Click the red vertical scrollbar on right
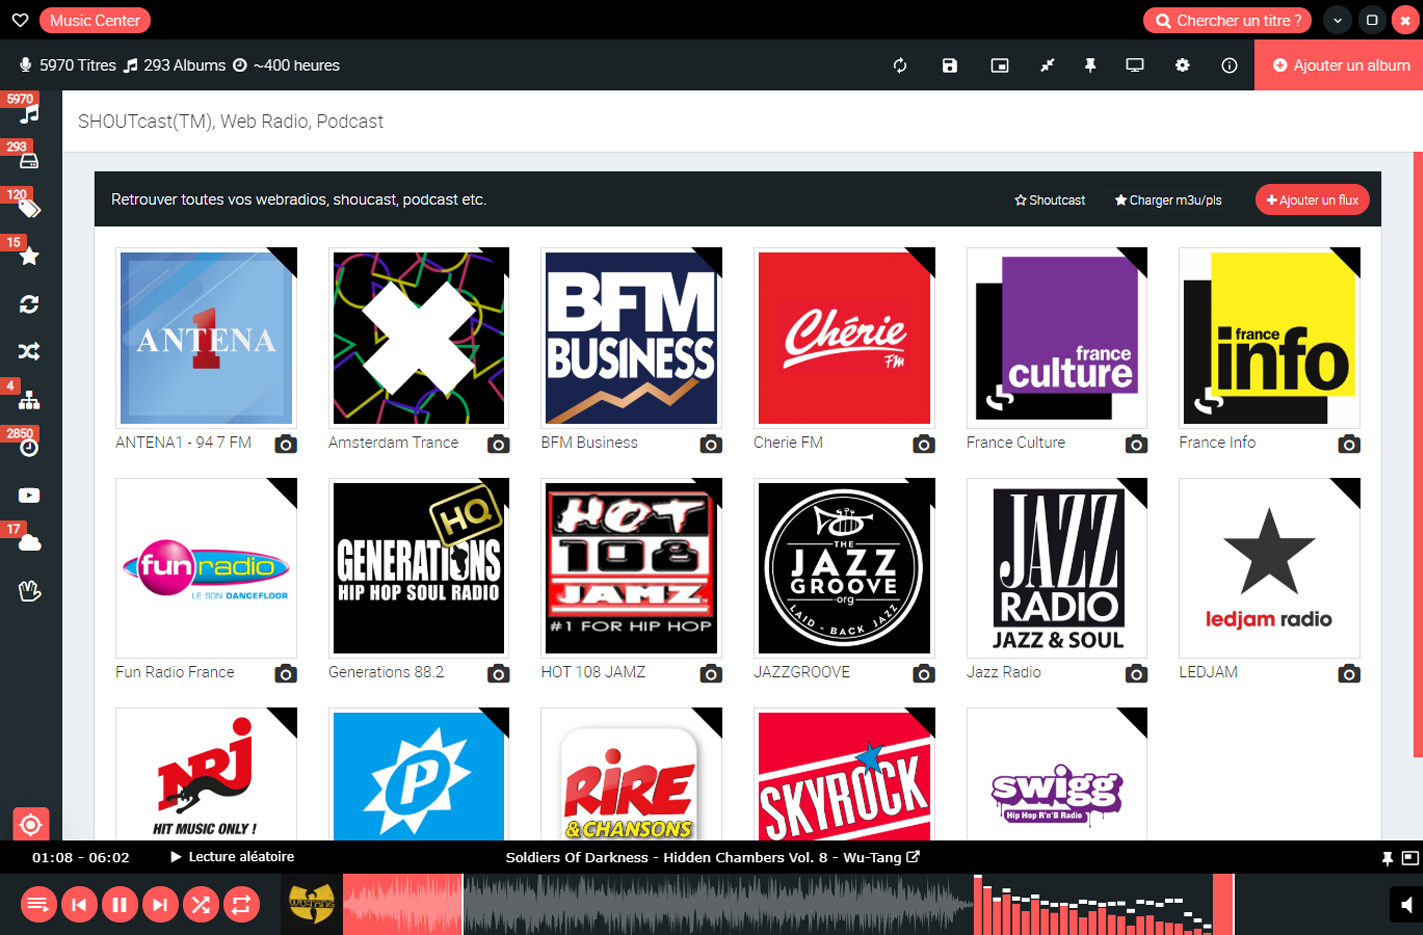 coord(1418,455)
